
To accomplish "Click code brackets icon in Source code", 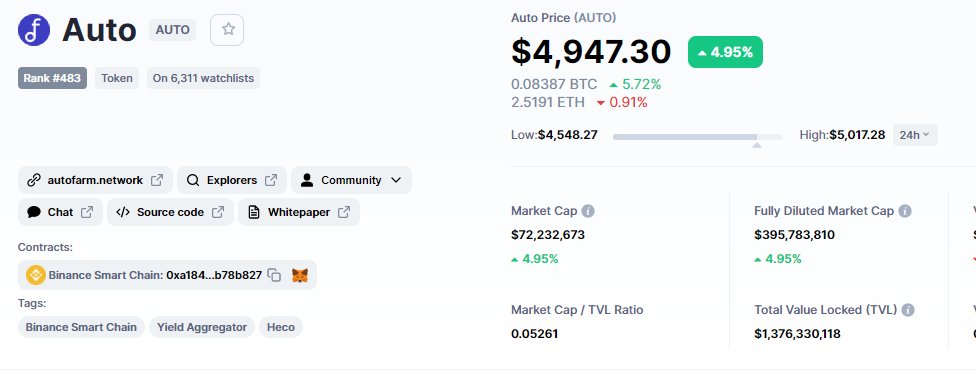I will point(123,212).
